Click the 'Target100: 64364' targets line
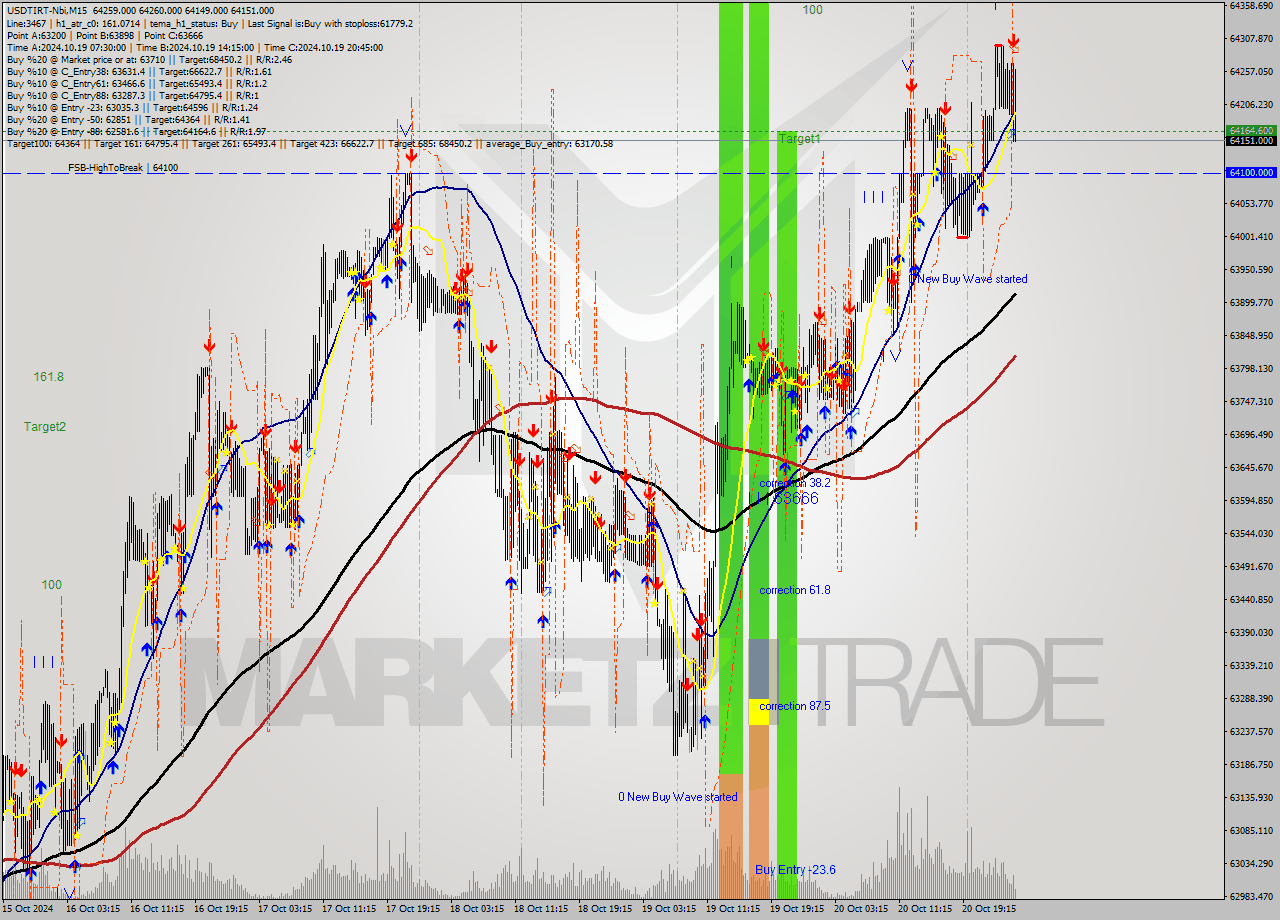Screen dimensions: 1280x920 click(309, 143)
